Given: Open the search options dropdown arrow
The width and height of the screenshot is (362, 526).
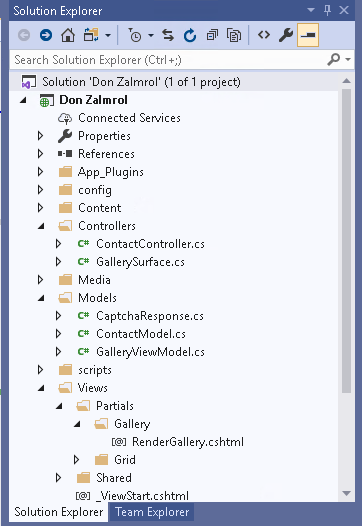Looking at the screenshot, I should click(x=348, y=60).
